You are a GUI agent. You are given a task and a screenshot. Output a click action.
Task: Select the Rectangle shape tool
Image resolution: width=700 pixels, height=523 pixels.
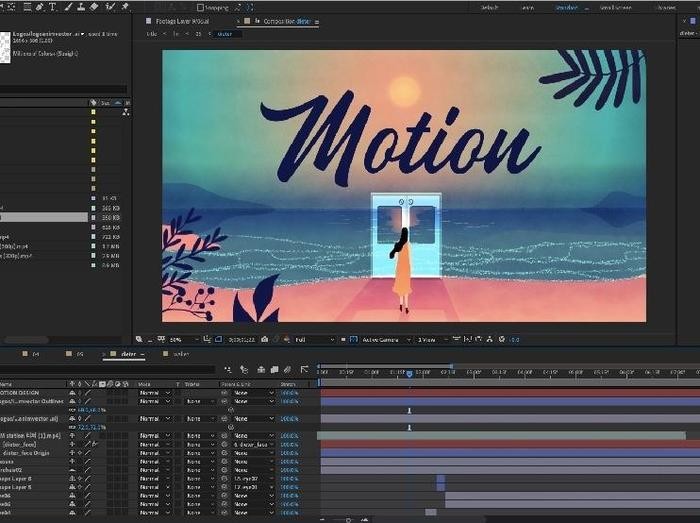point(27,7)
